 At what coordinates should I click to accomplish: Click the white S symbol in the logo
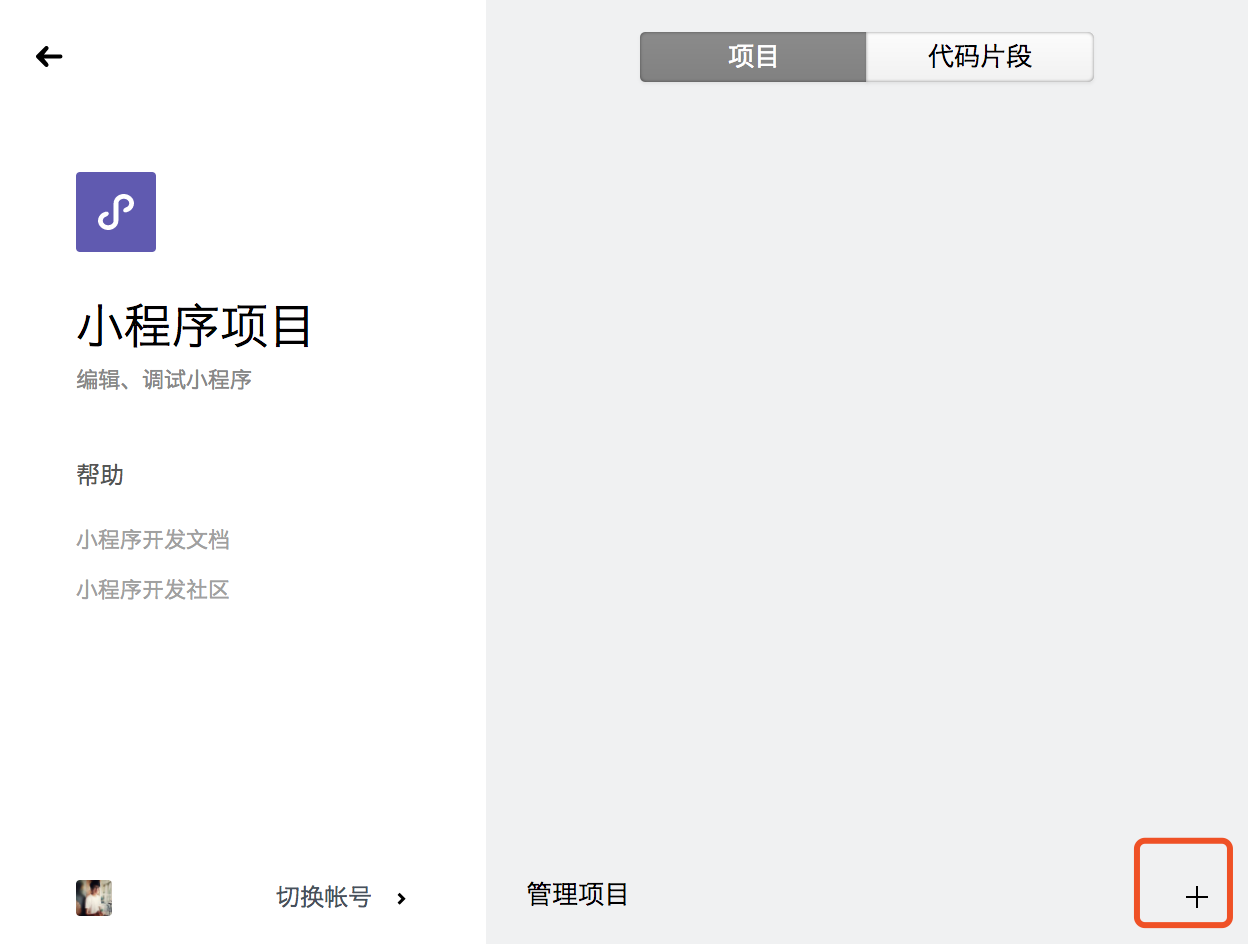point(116,212)
